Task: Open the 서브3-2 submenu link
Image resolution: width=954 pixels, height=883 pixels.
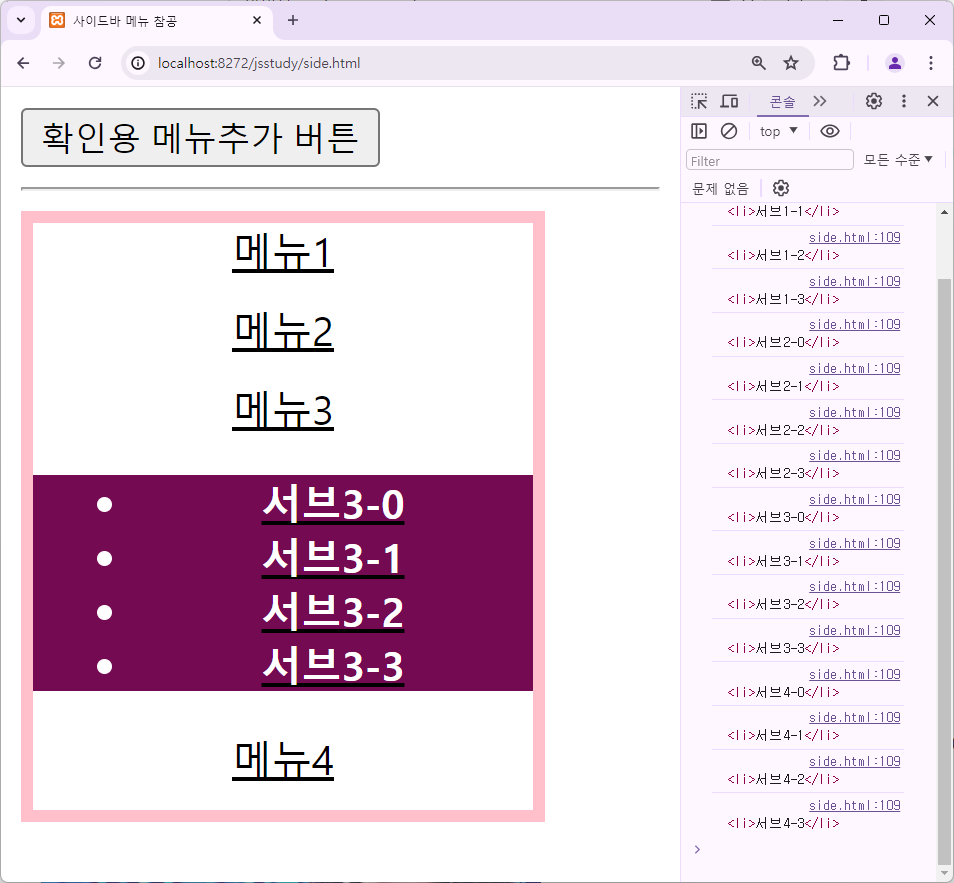Action: coord(333,612)
